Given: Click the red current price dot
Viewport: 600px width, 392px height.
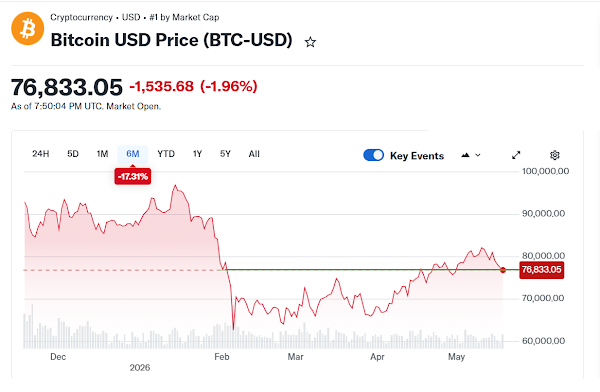Looking at the screenshot, I should (x=503, y=270).
